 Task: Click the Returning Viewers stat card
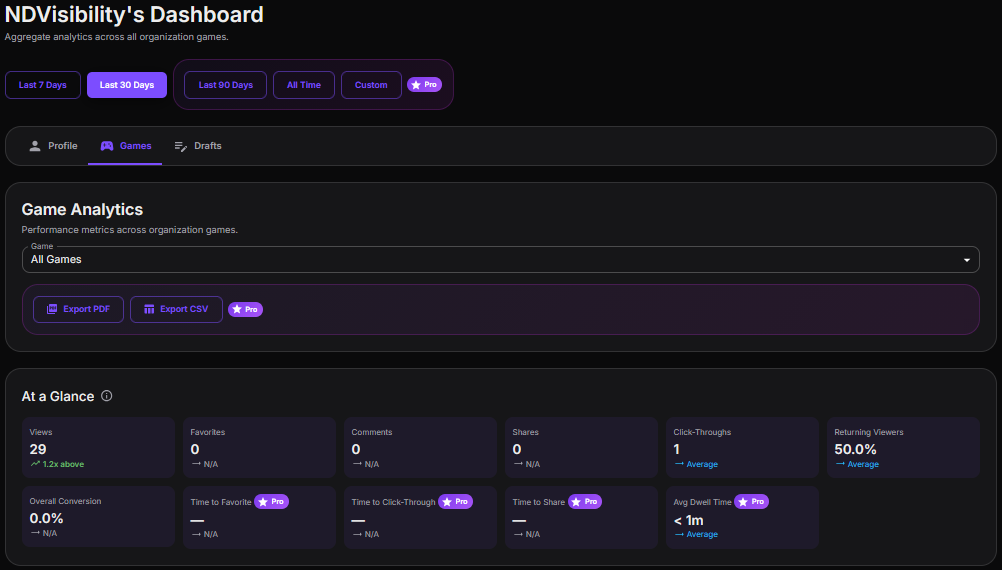point(904,447)
